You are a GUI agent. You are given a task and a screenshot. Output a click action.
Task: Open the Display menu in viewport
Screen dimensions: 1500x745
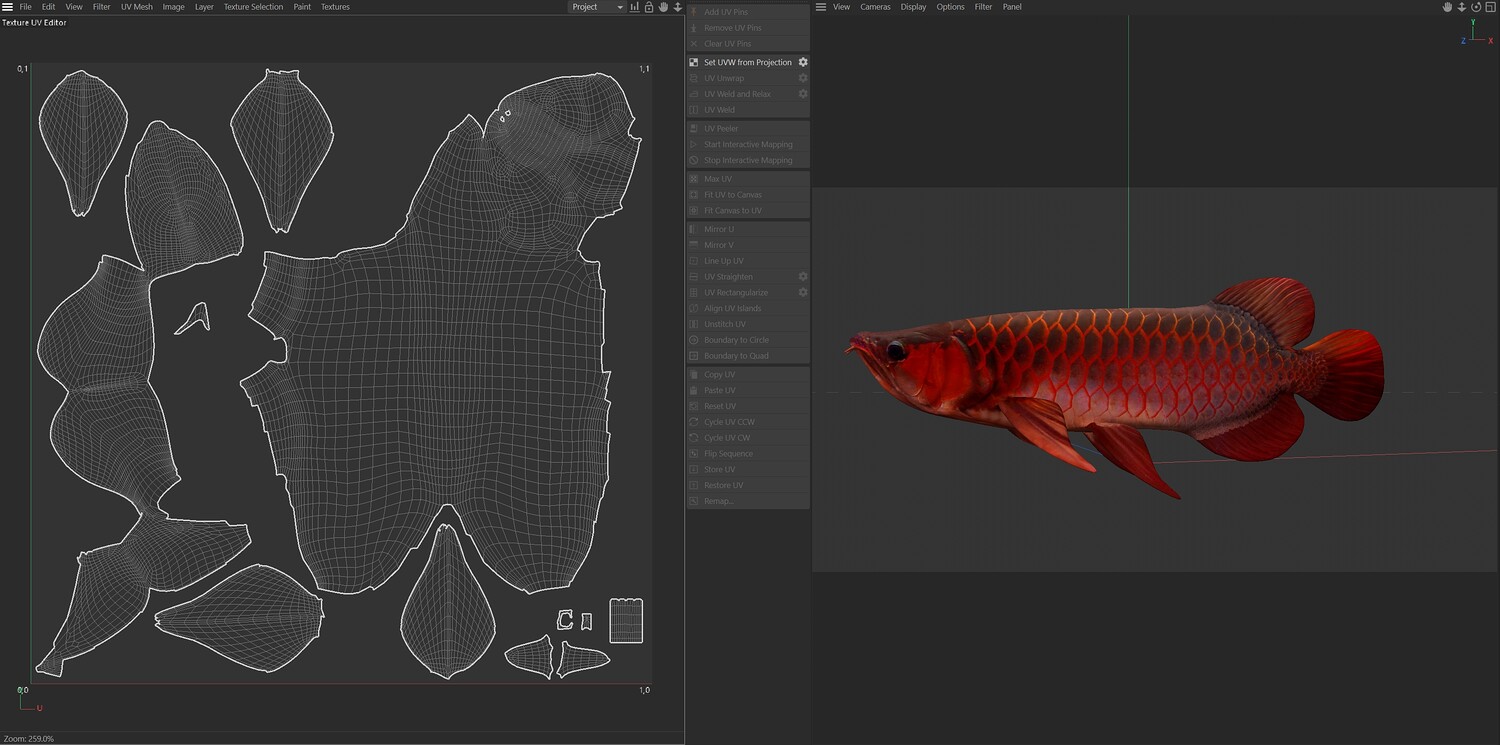[x=913, y=7]
